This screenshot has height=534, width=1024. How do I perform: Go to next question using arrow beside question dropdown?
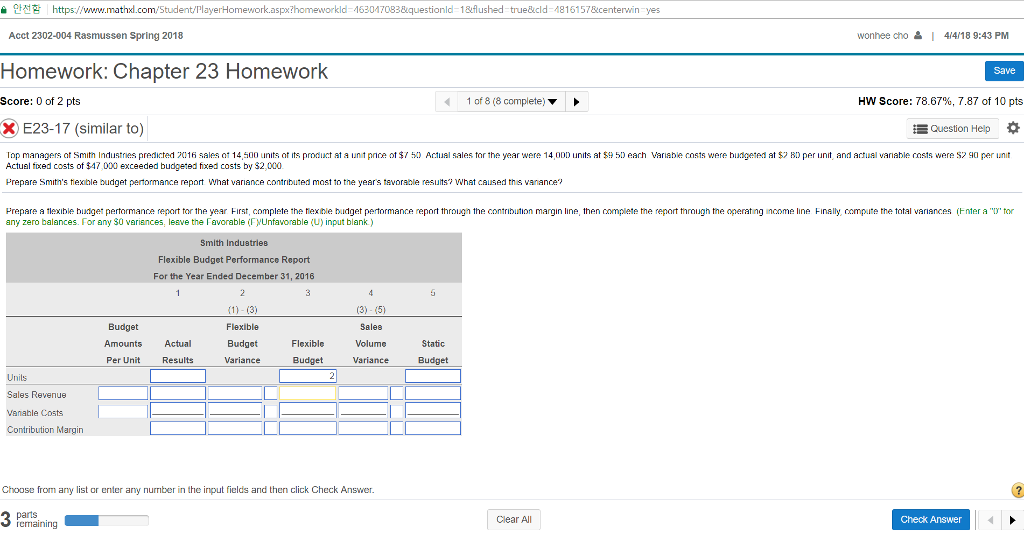pos(577,102)
